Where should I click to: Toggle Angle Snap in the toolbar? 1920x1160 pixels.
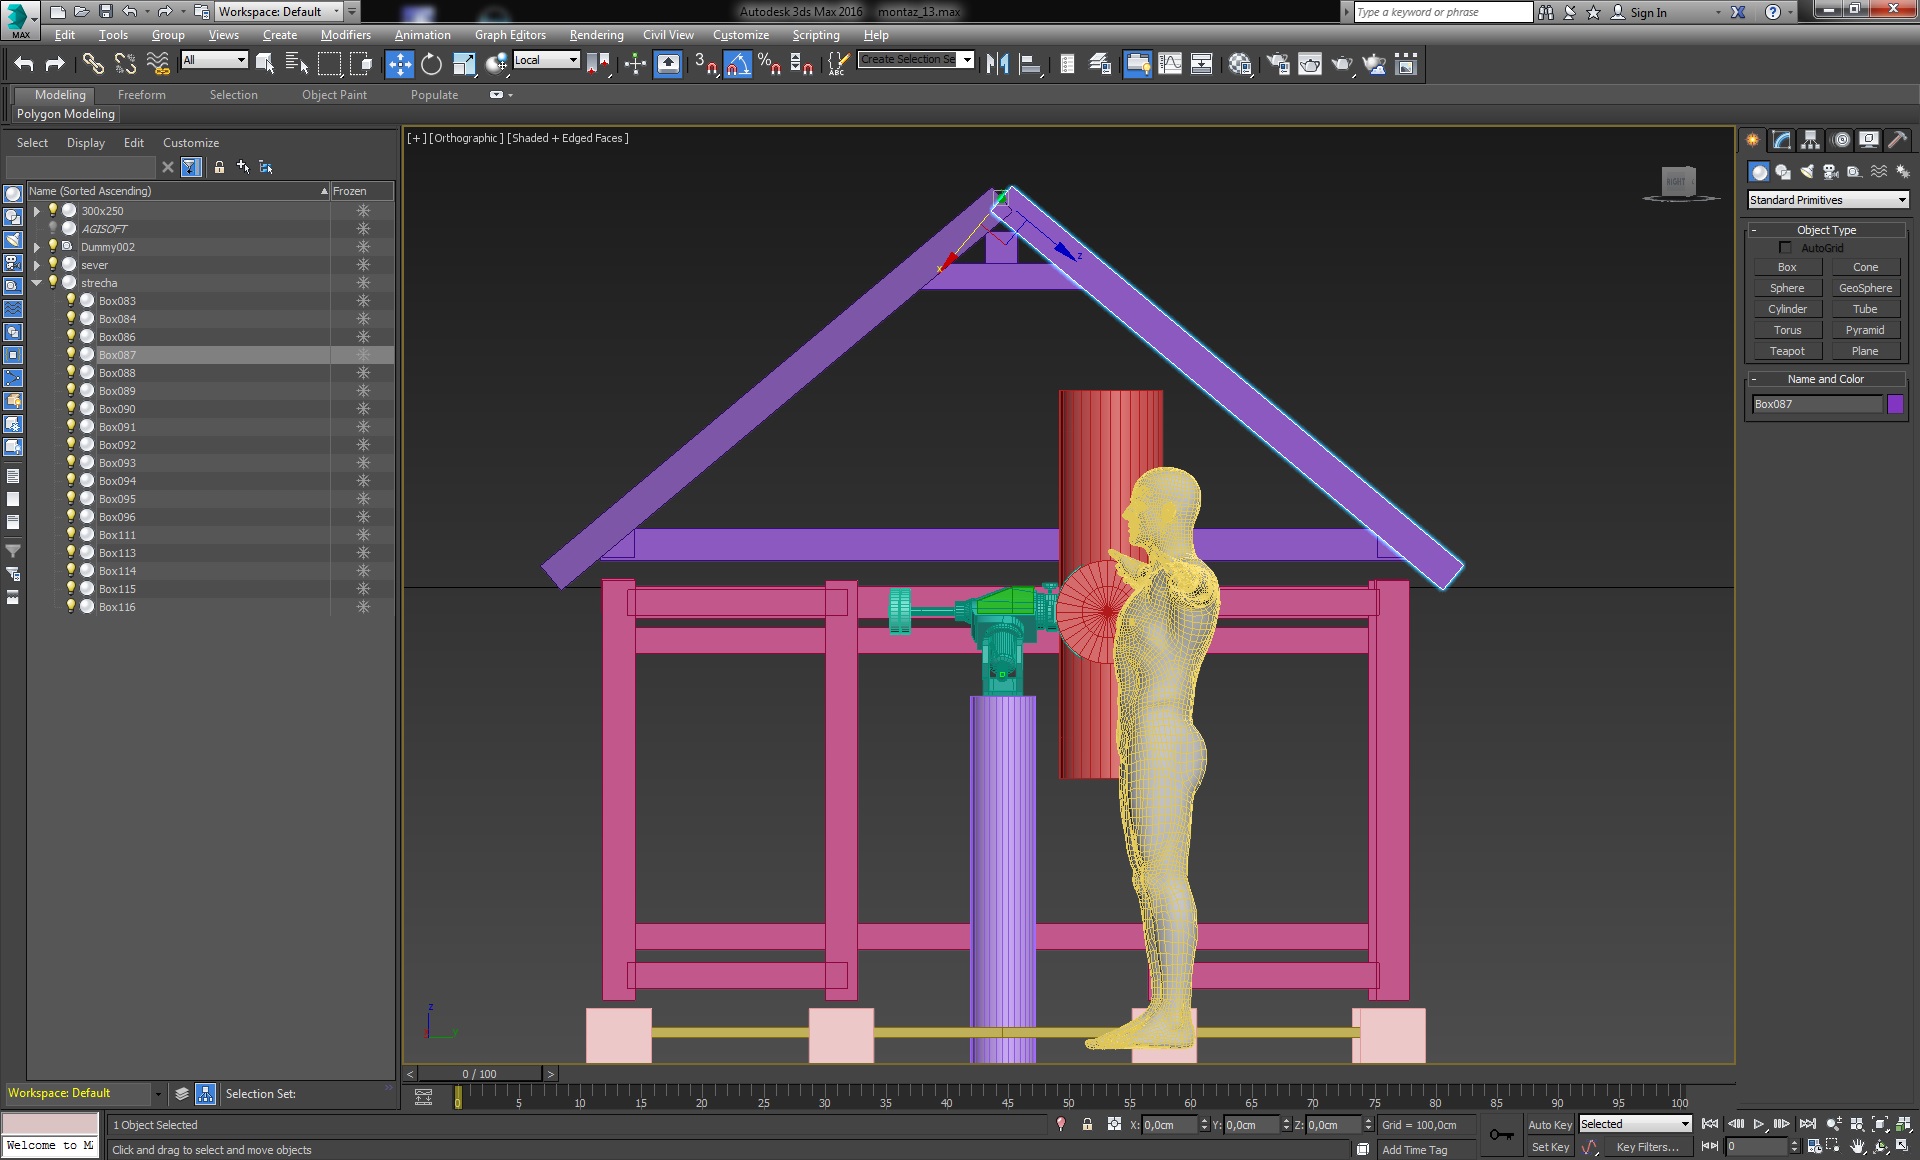[737, 64]
